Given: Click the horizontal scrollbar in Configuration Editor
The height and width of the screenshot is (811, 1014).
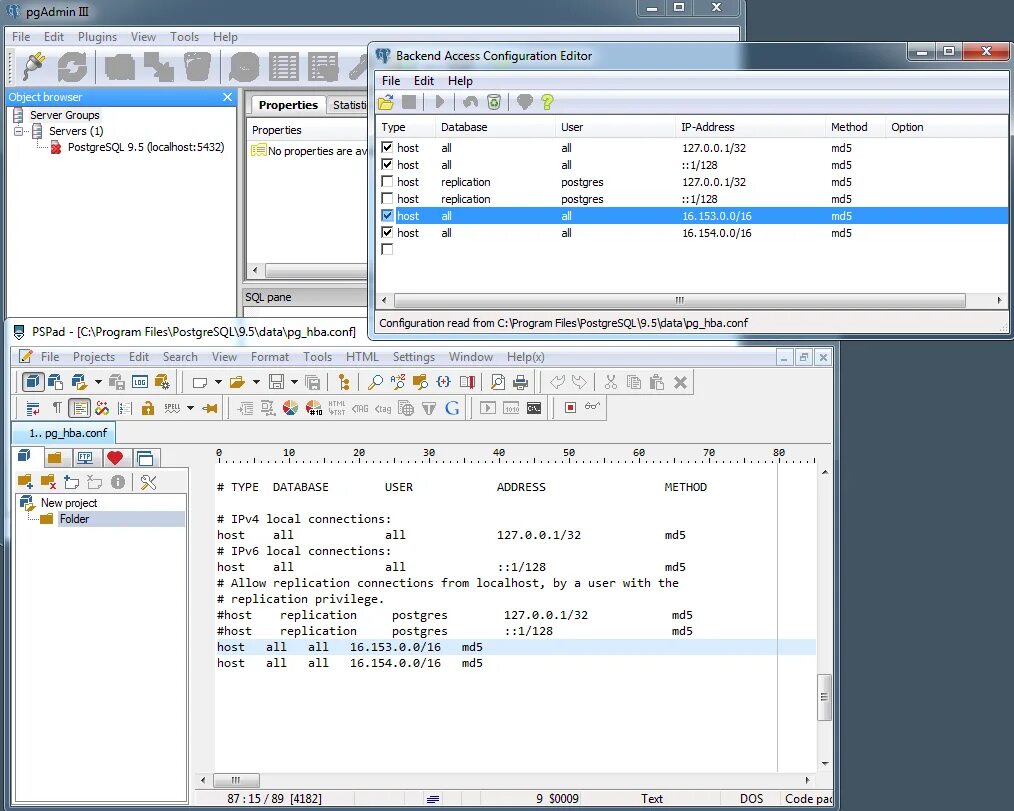Looking at the screenshot, I should point(680,301).
